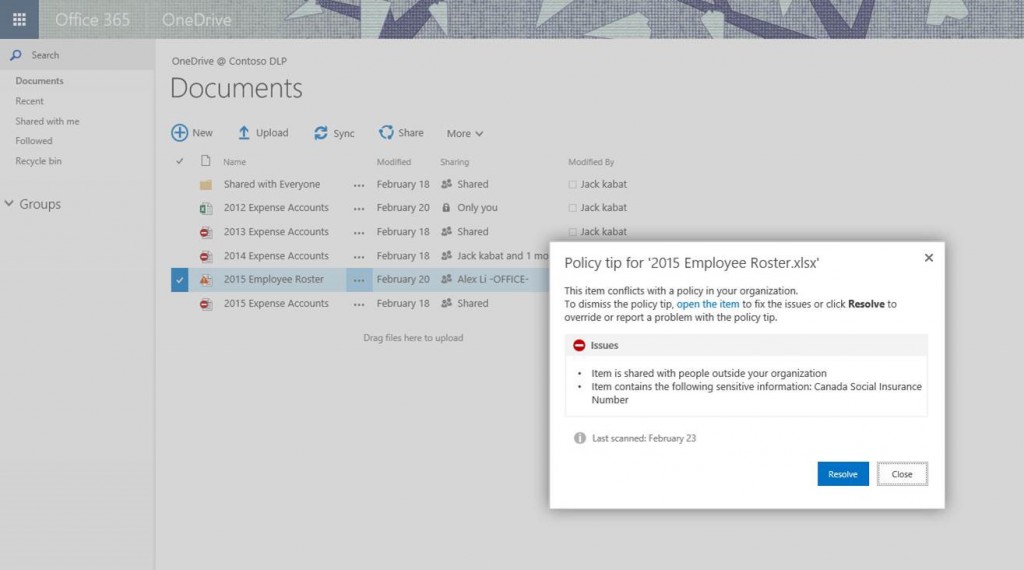
Task: Open ellipsis menu for 2014 Expense Accounts
Action: click(359, 257)
